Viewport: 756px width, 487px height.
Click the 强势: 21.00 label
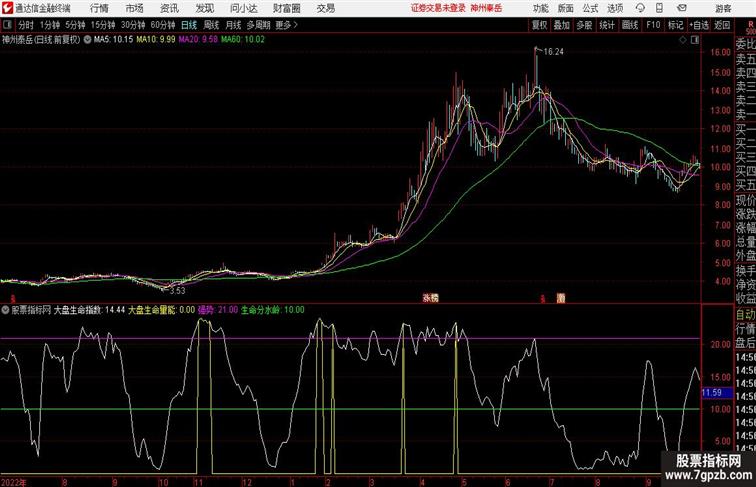[218, 310]
